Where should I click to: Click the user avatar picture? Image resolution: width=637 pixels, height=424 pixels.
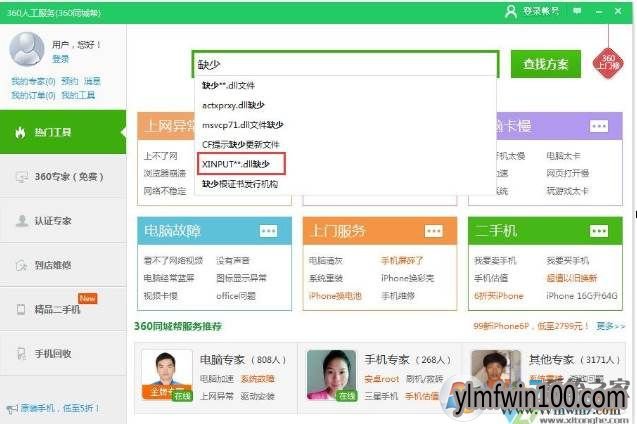point(27,50)
